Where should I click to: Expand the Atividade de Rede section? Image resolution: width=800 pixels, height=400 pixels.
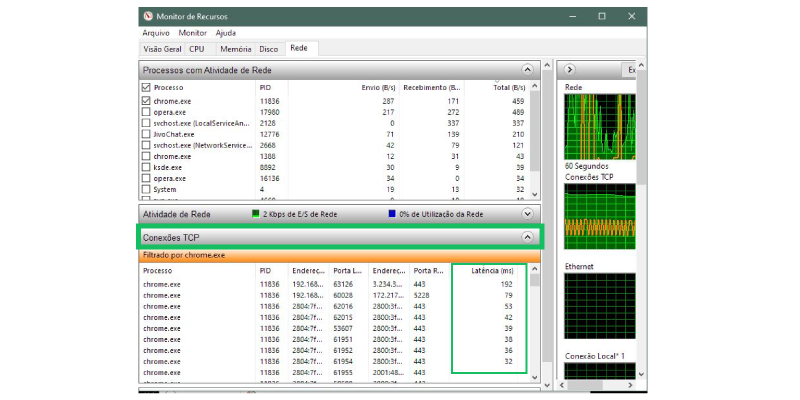(x=527, y=213)
